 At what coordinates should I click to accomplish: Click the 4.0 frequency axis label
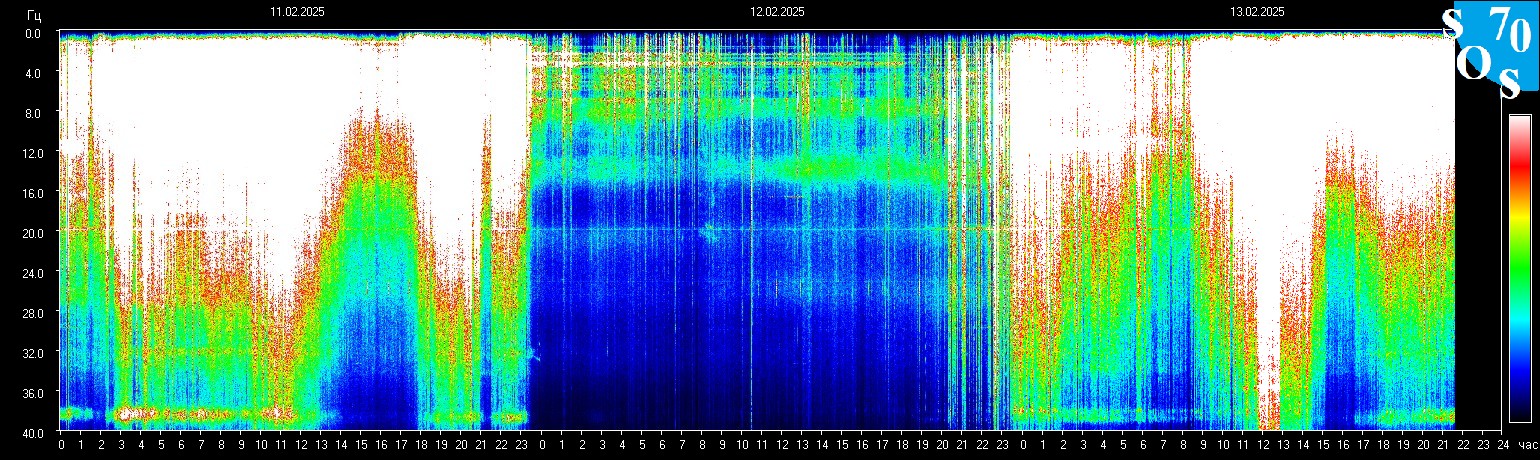[x=32, y=73]
